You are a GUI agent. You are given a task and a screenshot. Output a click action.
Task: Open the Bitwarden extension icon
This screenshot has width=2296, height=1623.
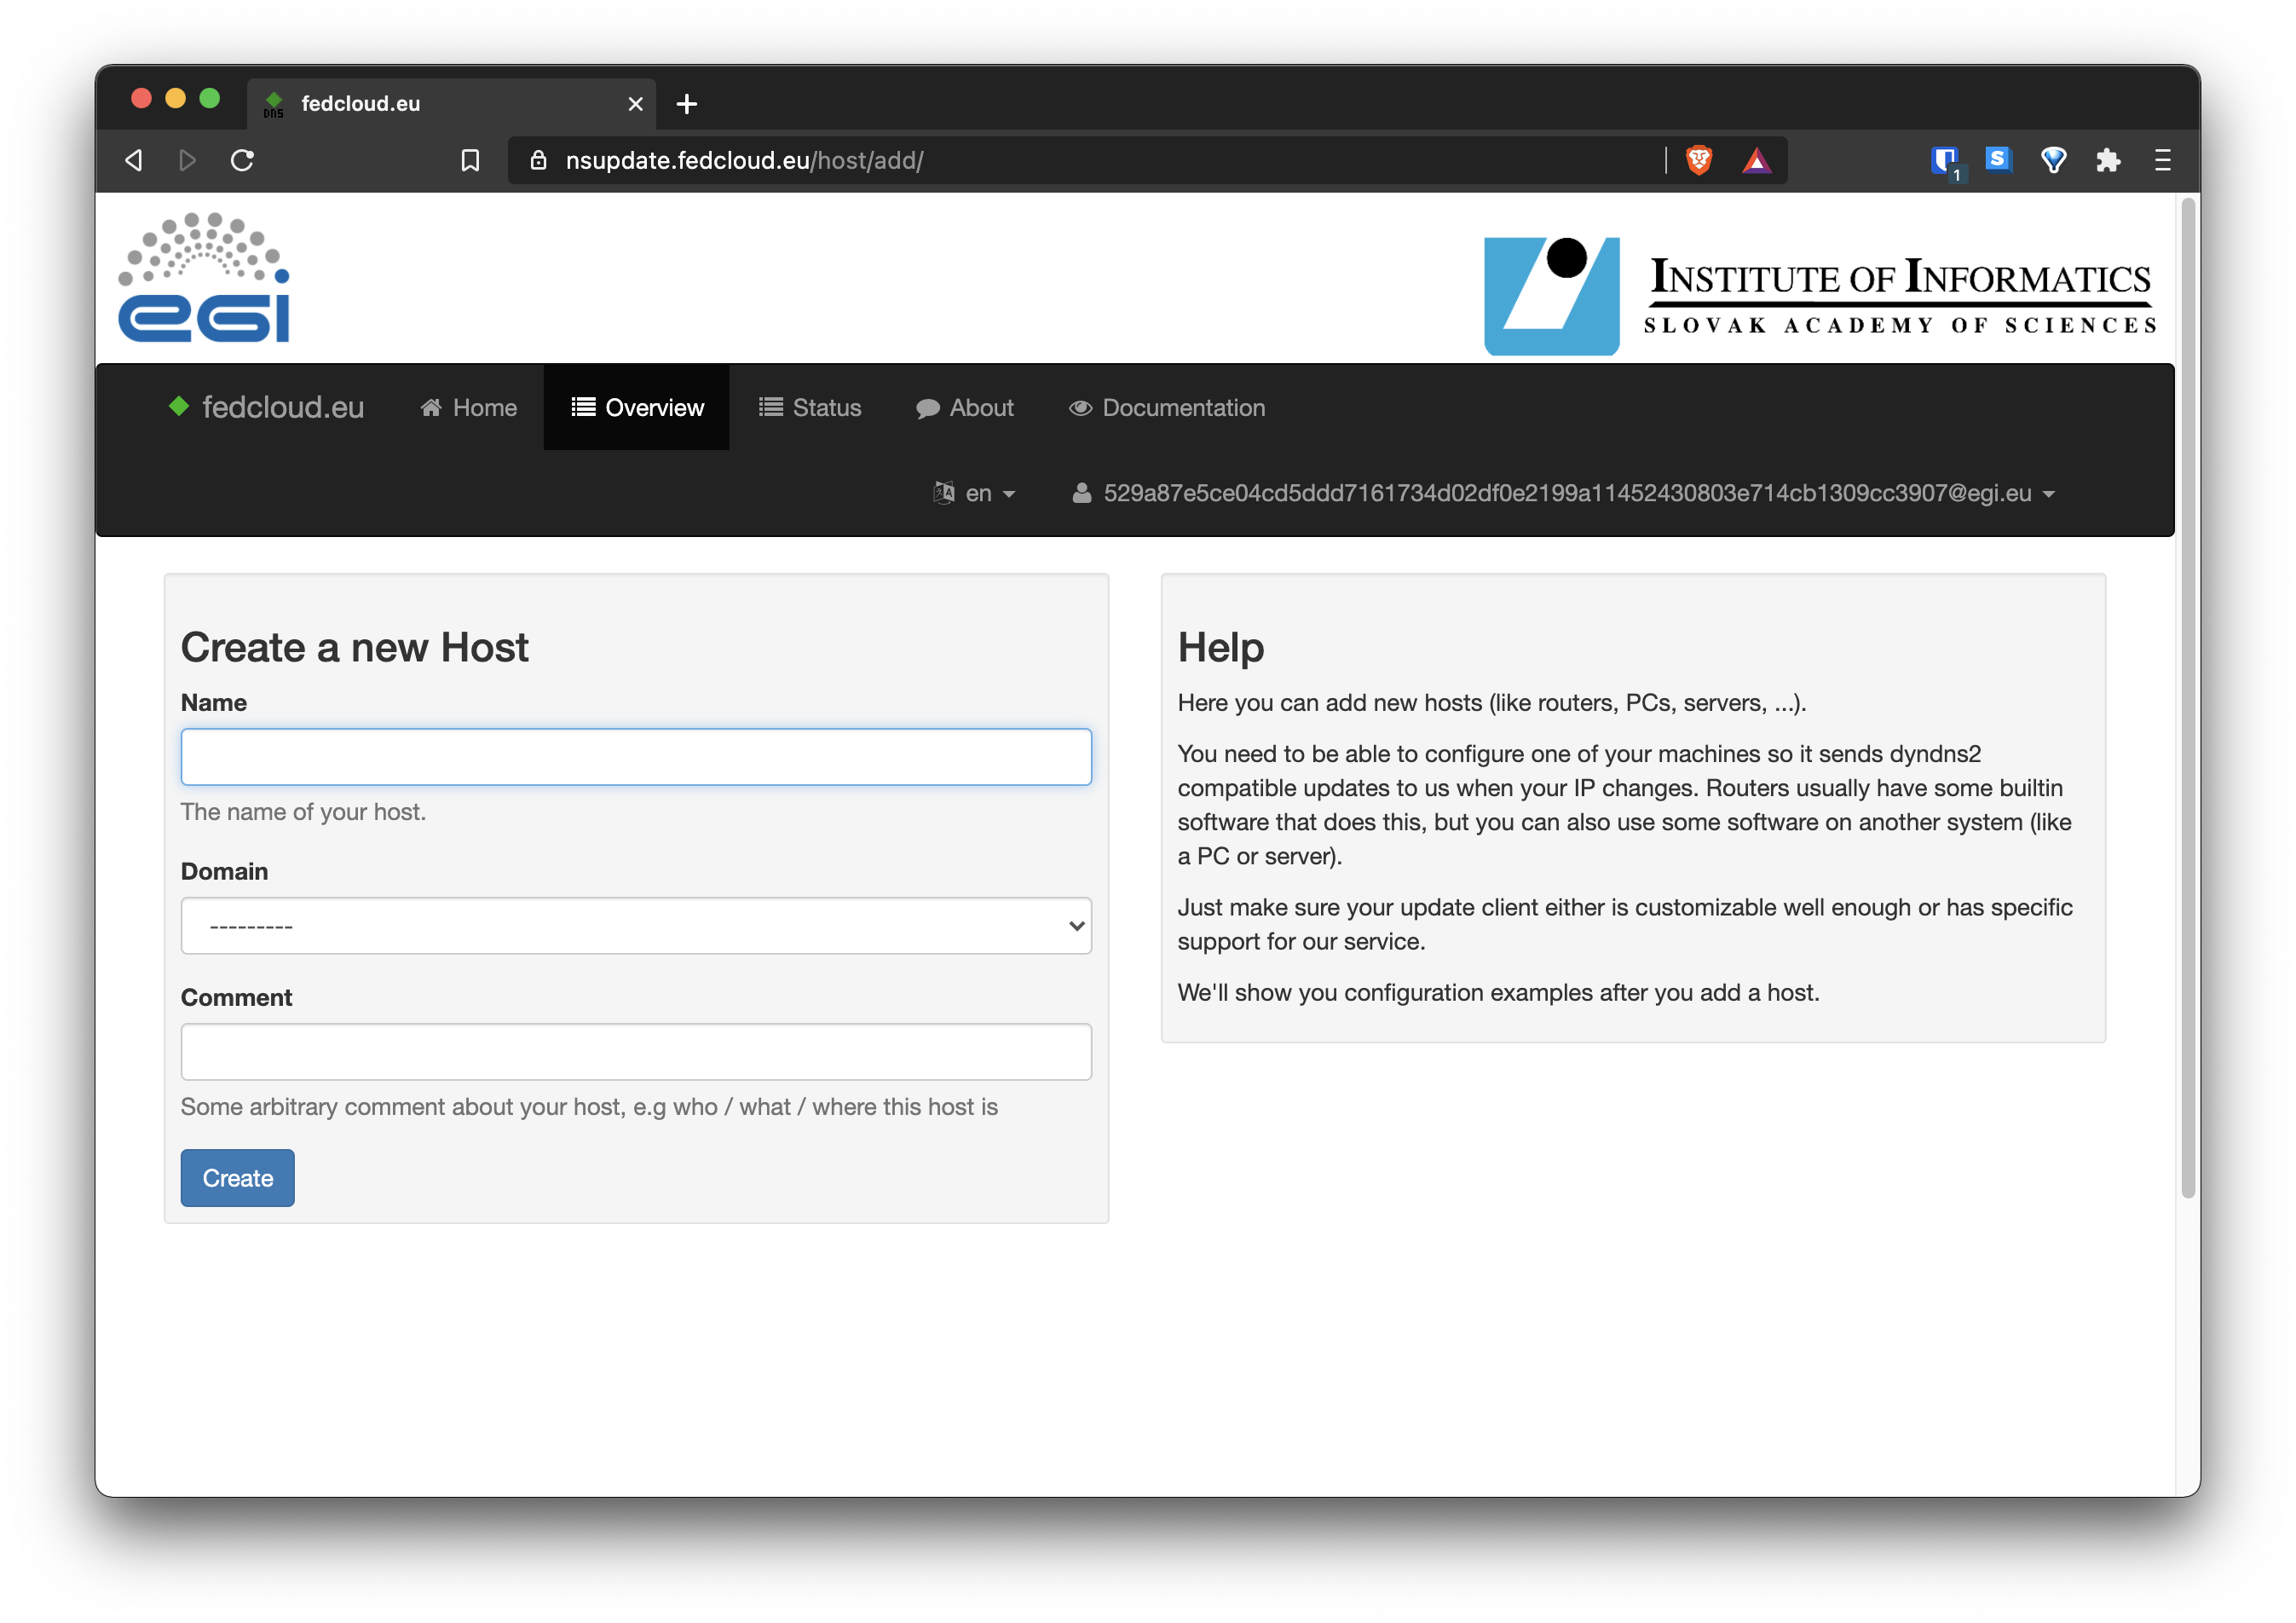tap(1945, 160)
